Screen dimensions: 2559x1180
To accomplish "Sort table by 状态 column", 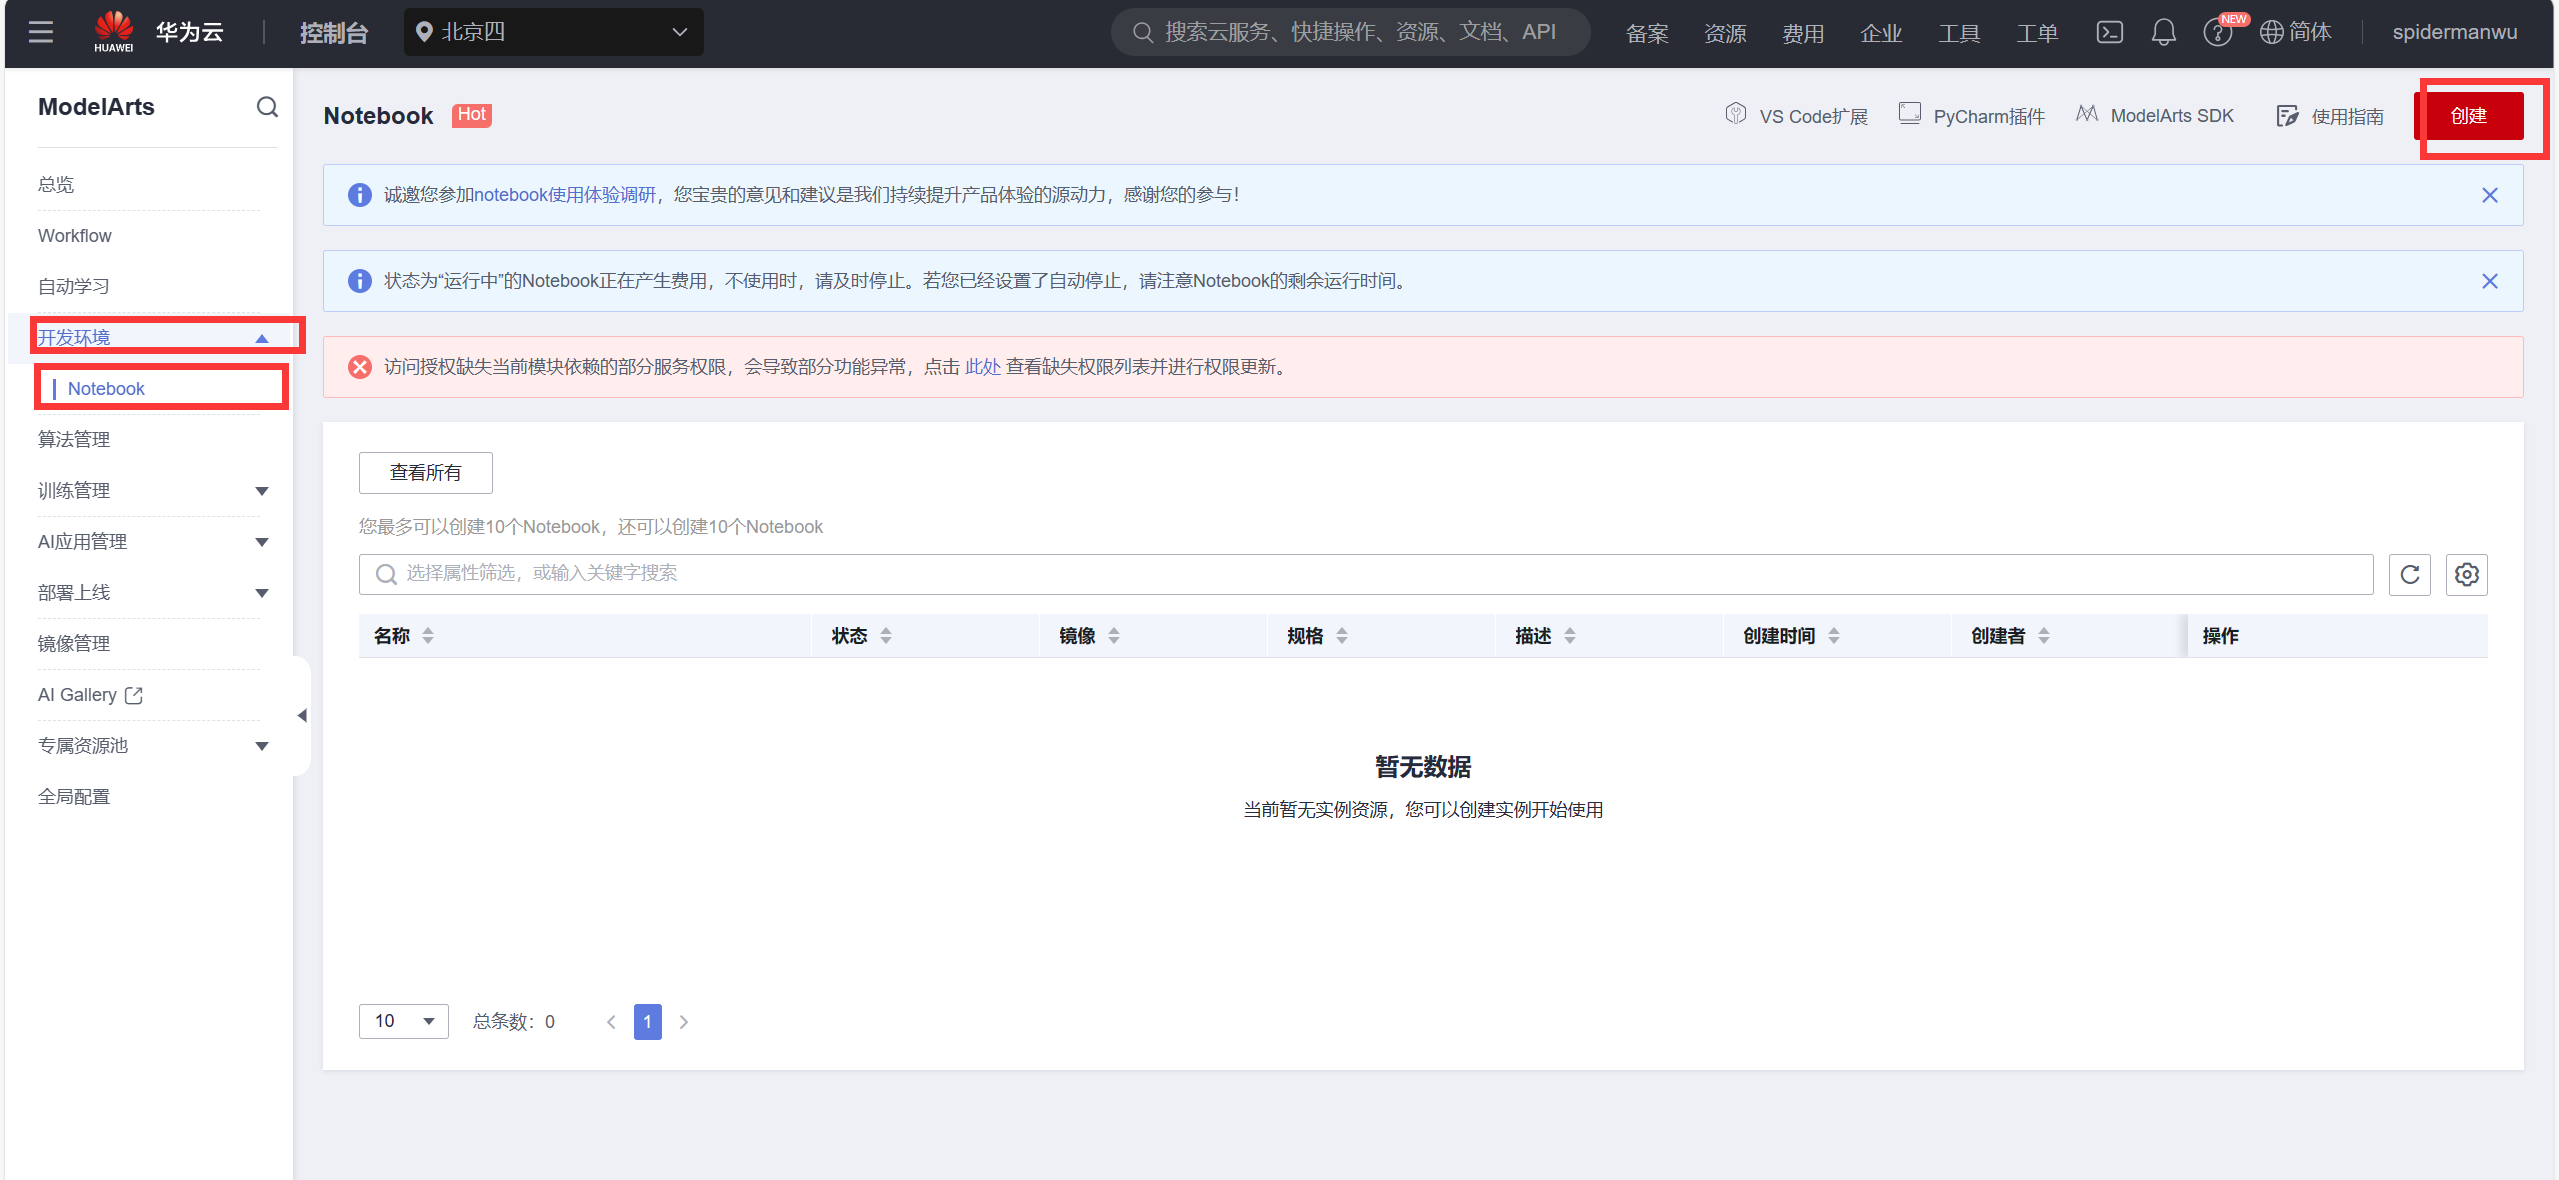I will (886, 636).
